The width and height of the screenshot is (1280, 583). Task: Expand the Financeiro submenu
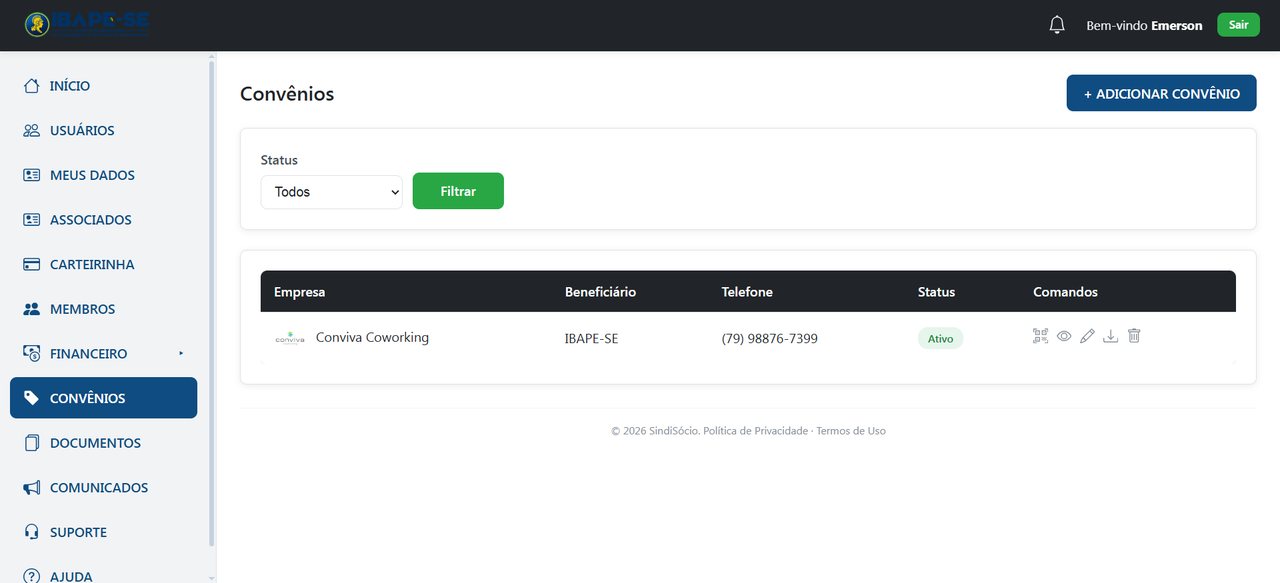[x=104, y=354]
